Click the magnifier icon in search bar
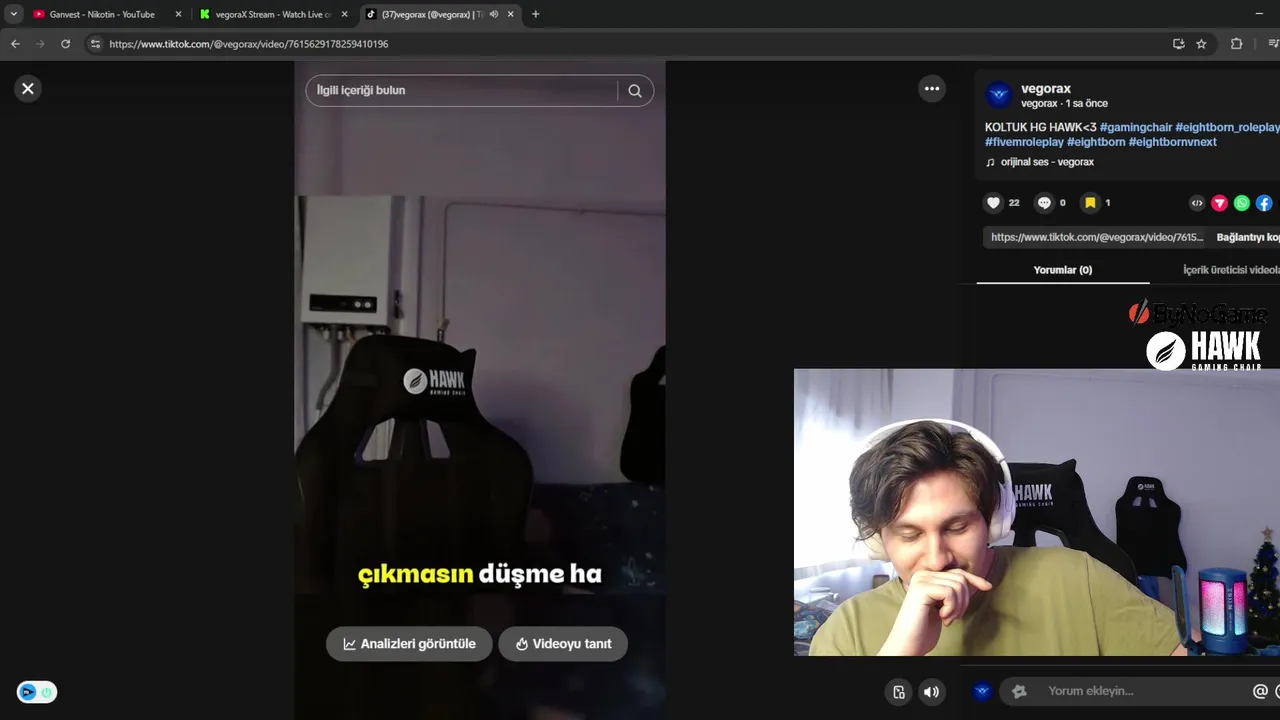 [x=635, y=91]
